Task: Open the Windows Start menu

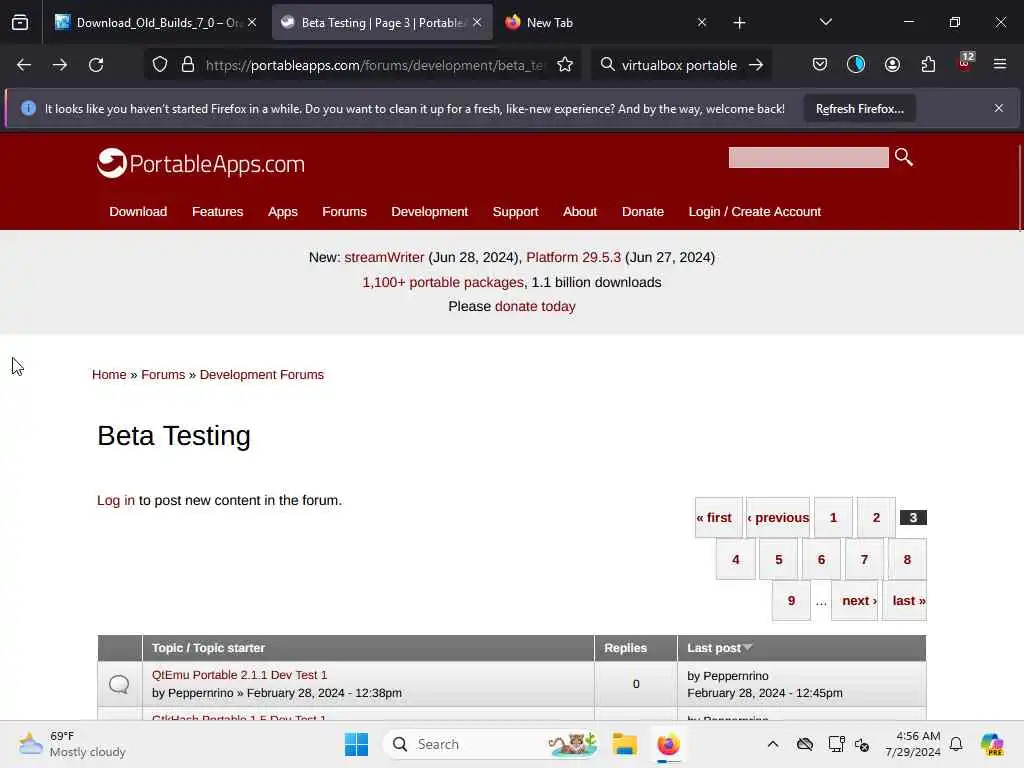Action: [356, 744]
